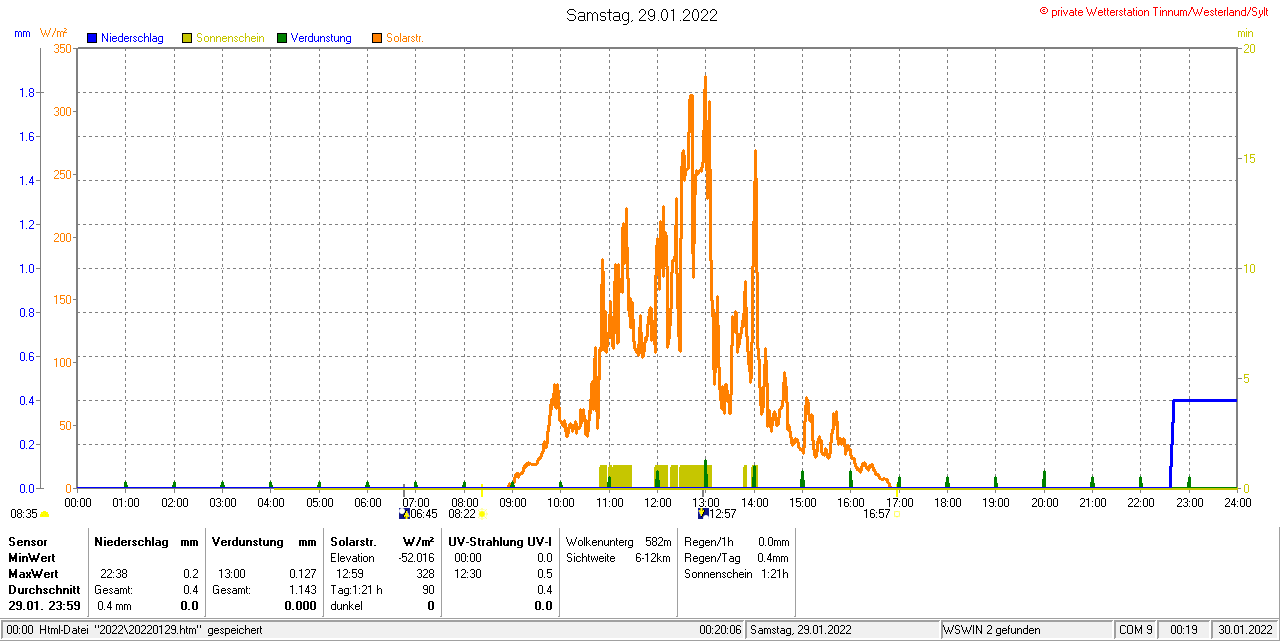Click the blue Niederschlag legend square
Viewport: 1280px width, 641px height.
(92, 38)
